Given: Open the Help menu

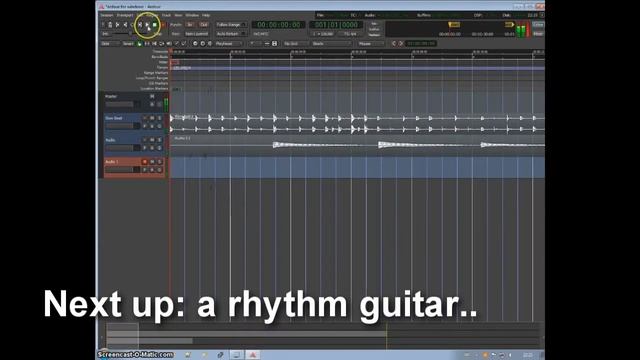Looking at the screenshot, I should click(x=206, y=16).
